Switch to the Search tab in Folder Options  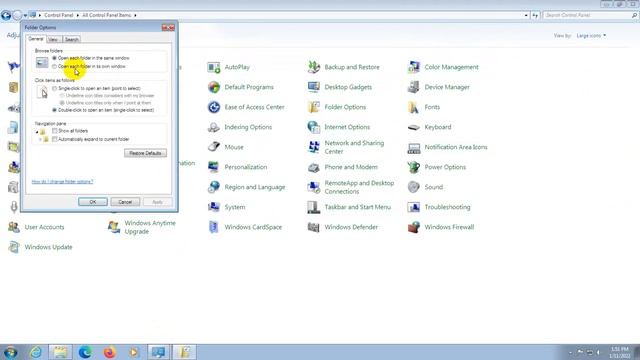coord(71,40)
